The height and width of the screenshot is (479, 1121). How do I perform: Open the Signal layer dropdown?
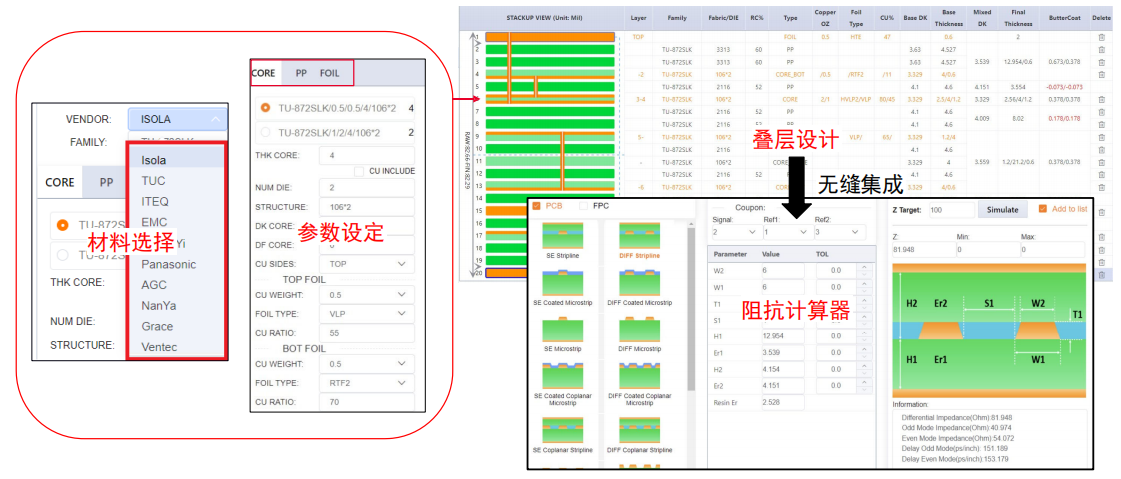pyautogui.click(x=733, y=232)
